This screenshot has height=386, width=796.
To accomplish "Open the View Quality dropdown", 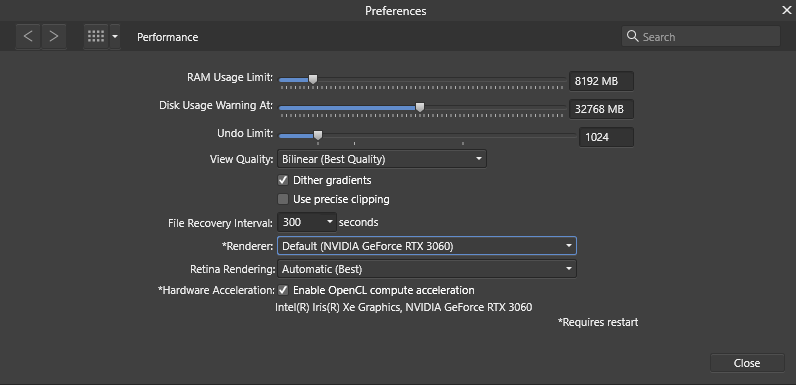I will [382, 159].
